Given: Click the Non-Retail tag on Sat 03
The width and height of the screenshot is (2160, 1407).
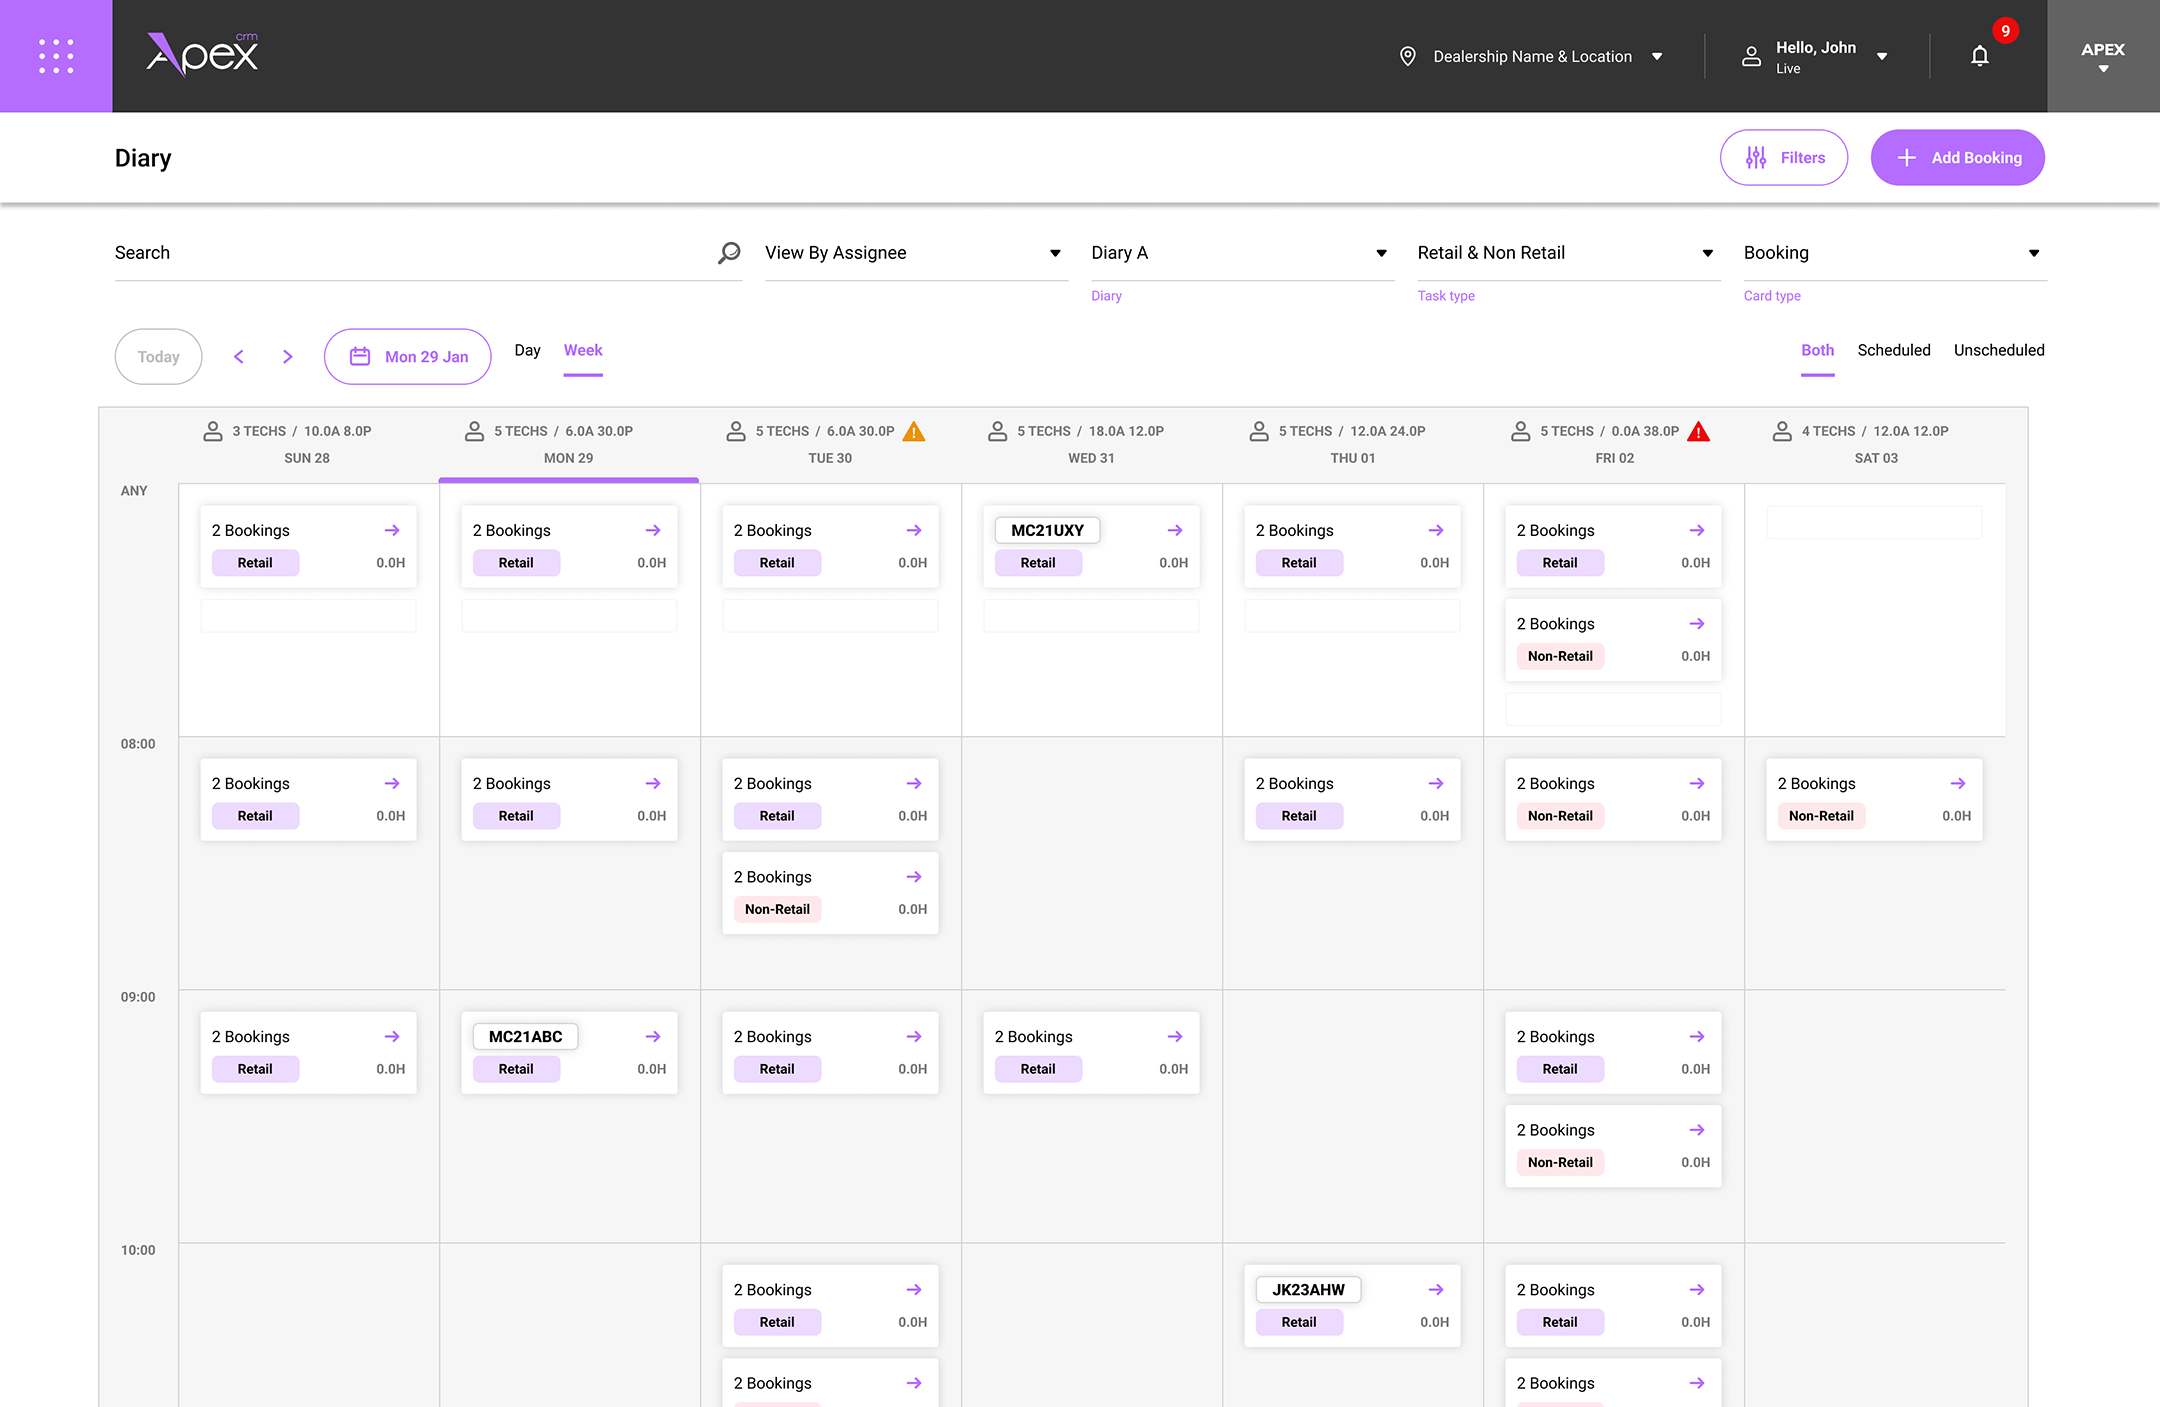Looking at the screenshot, I should (1820, 816).
